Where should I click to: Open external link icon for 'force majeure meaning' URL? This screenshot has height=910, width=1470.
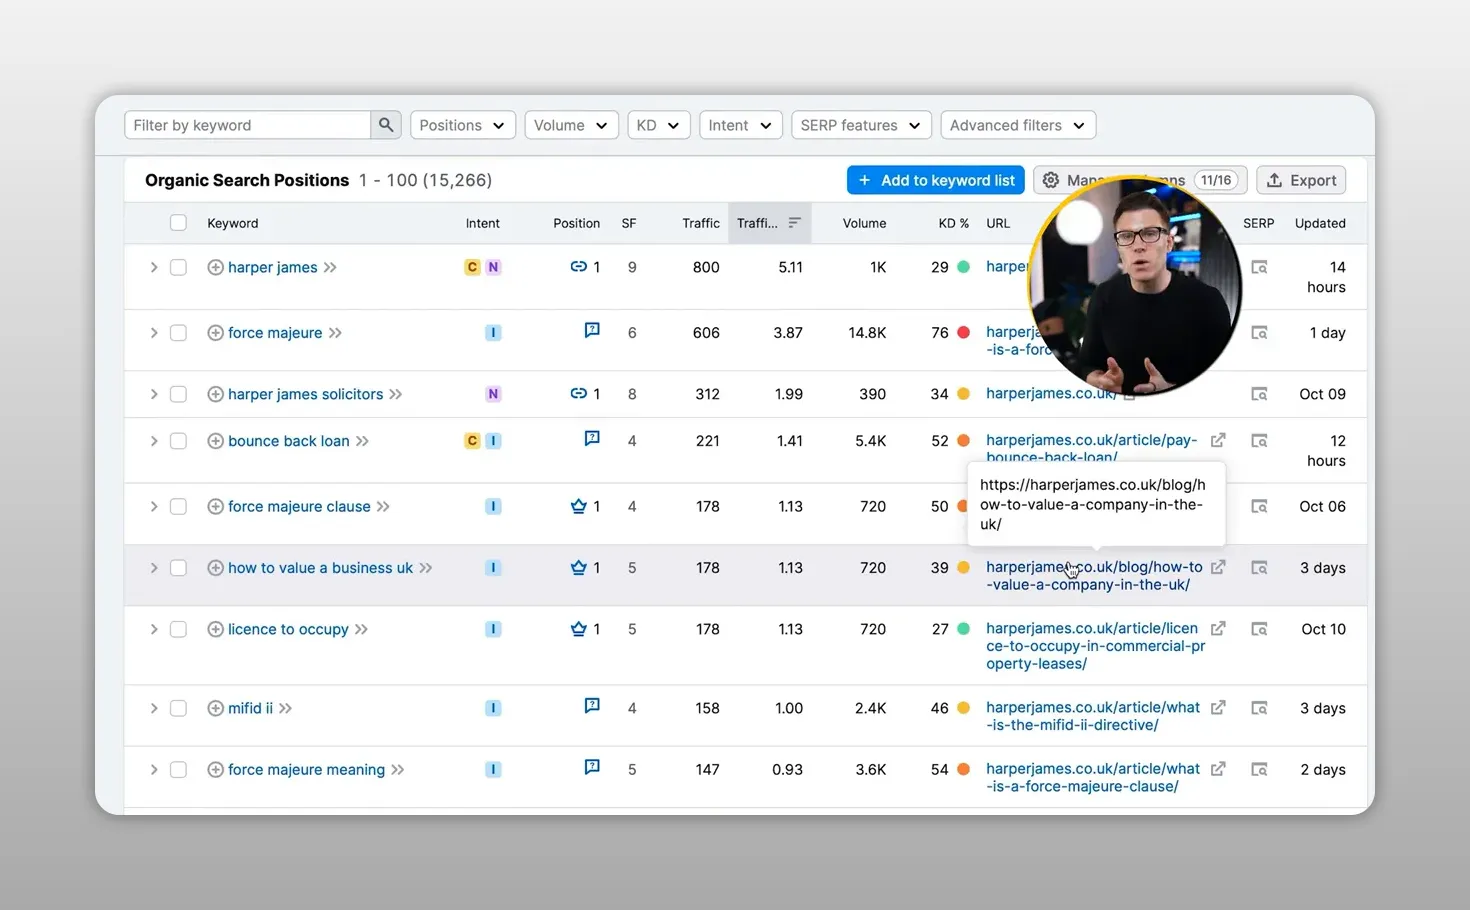coord(1218,770)
